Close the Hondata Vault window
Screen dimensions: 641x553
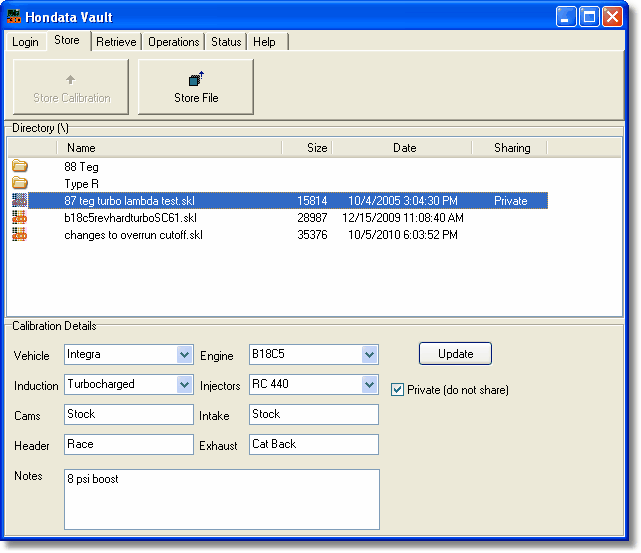click(x=612, y=17)
